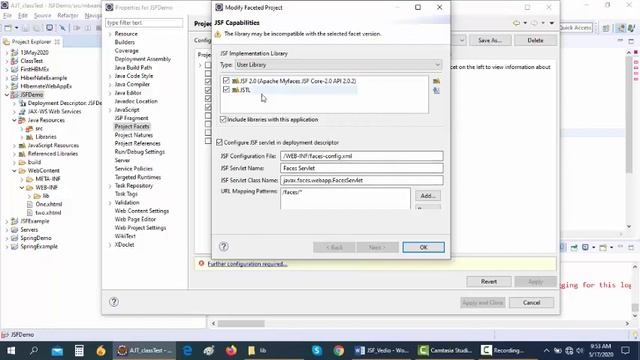Screen dimensions: 640x360
Task: Click the Cancel button in Properties
Action: point(531,302)
